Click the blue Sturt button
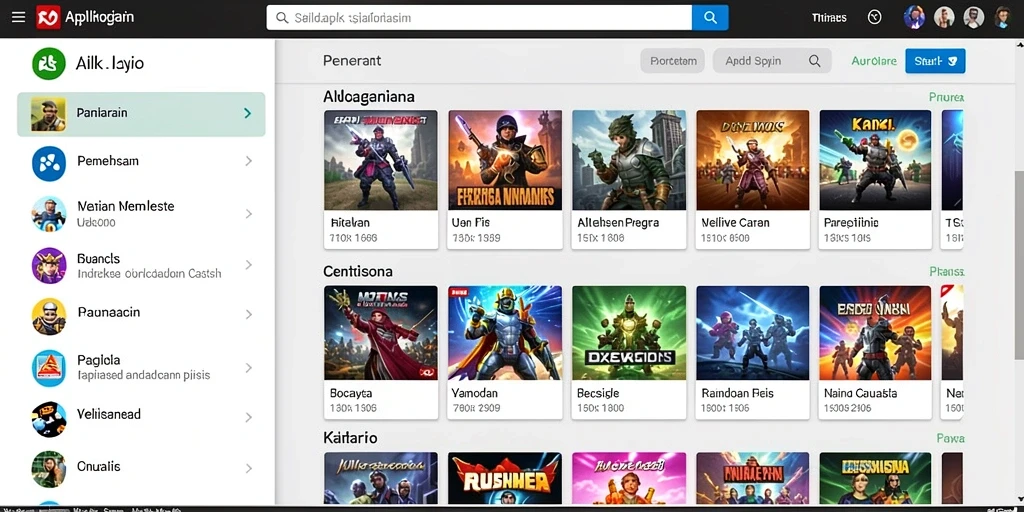The height and width of the screenshot is (512, 1024). tap(935, 61)
